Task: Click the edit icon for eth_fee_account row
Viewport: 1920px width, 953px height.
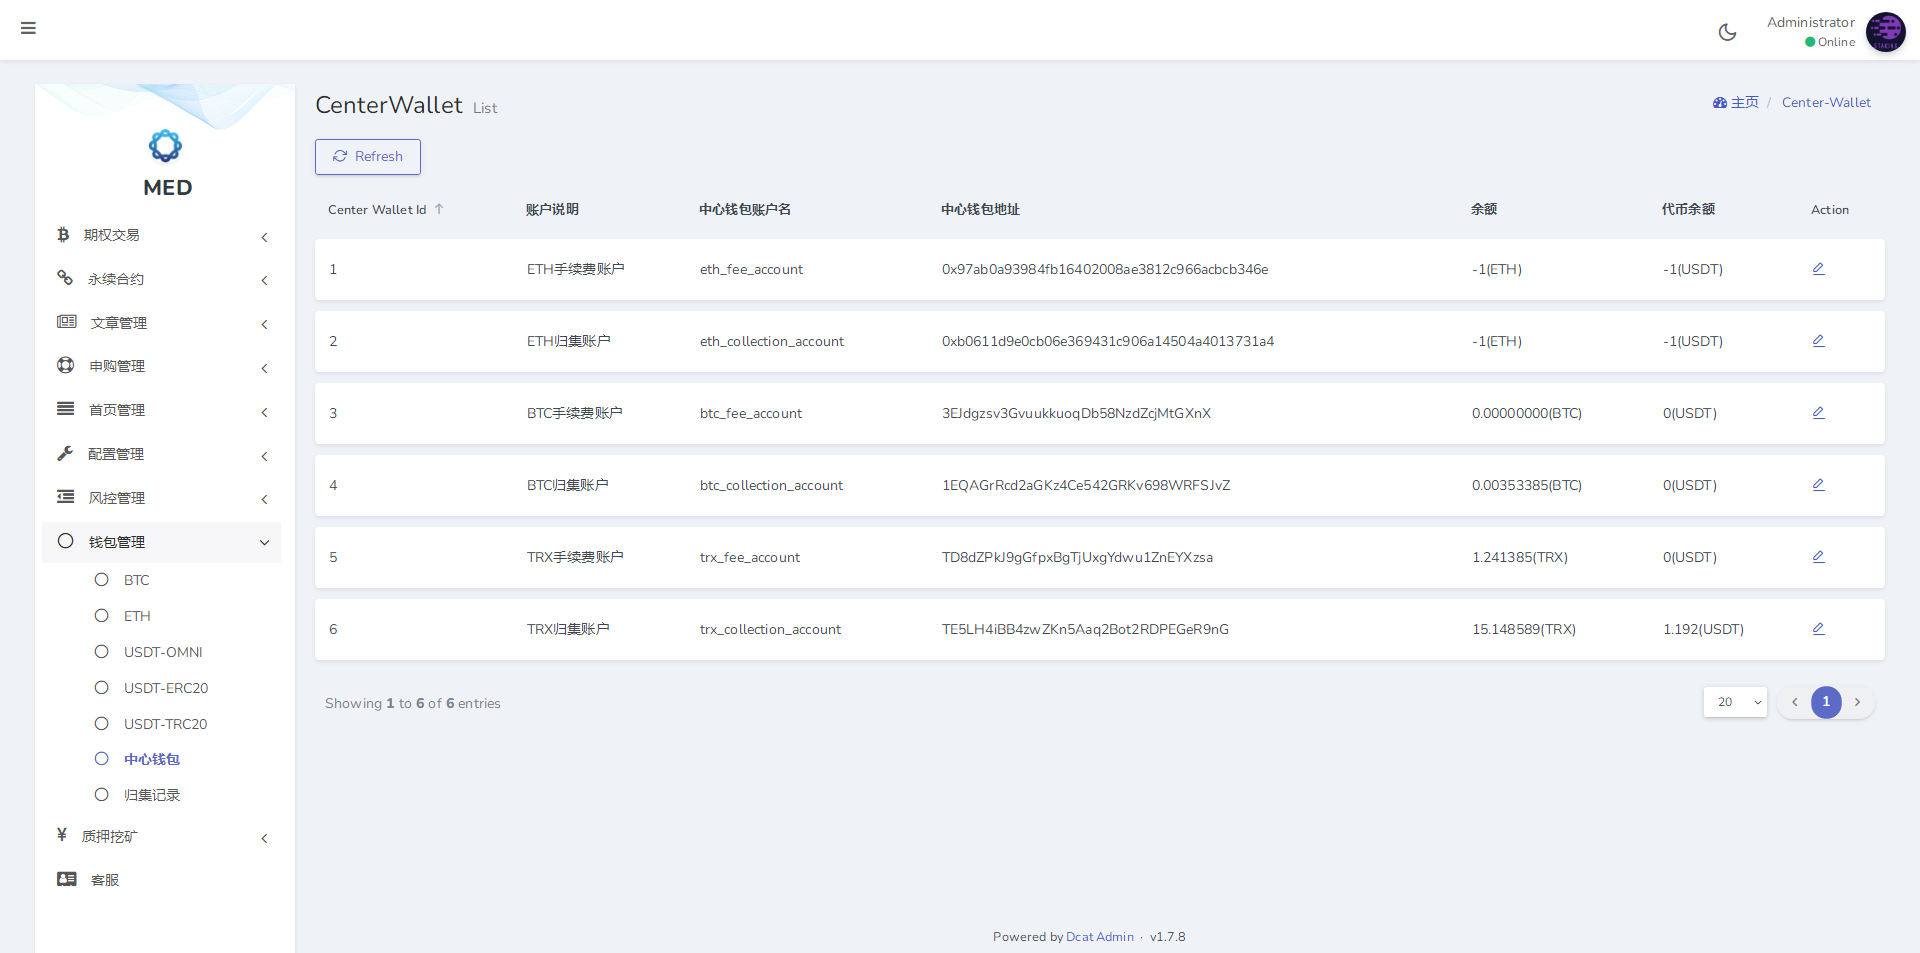Action: (x=1818, y=269)
